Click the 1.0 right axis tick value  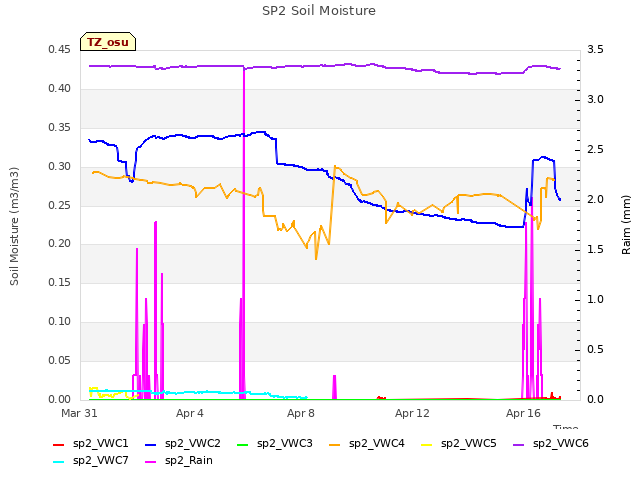[595, 300]
